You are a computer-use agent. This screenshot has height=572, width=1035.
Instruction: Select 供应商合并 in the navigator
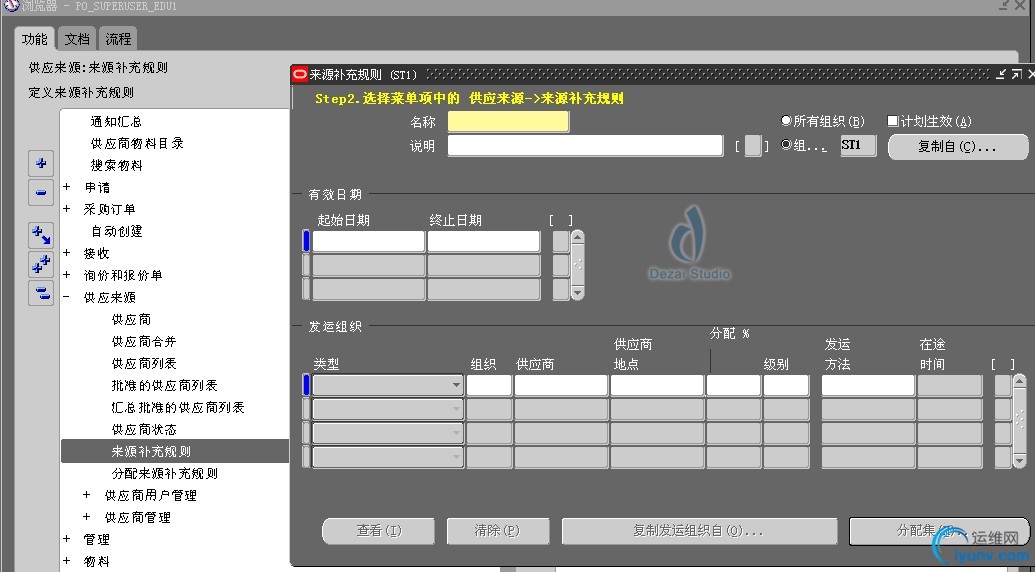(144, 342)
